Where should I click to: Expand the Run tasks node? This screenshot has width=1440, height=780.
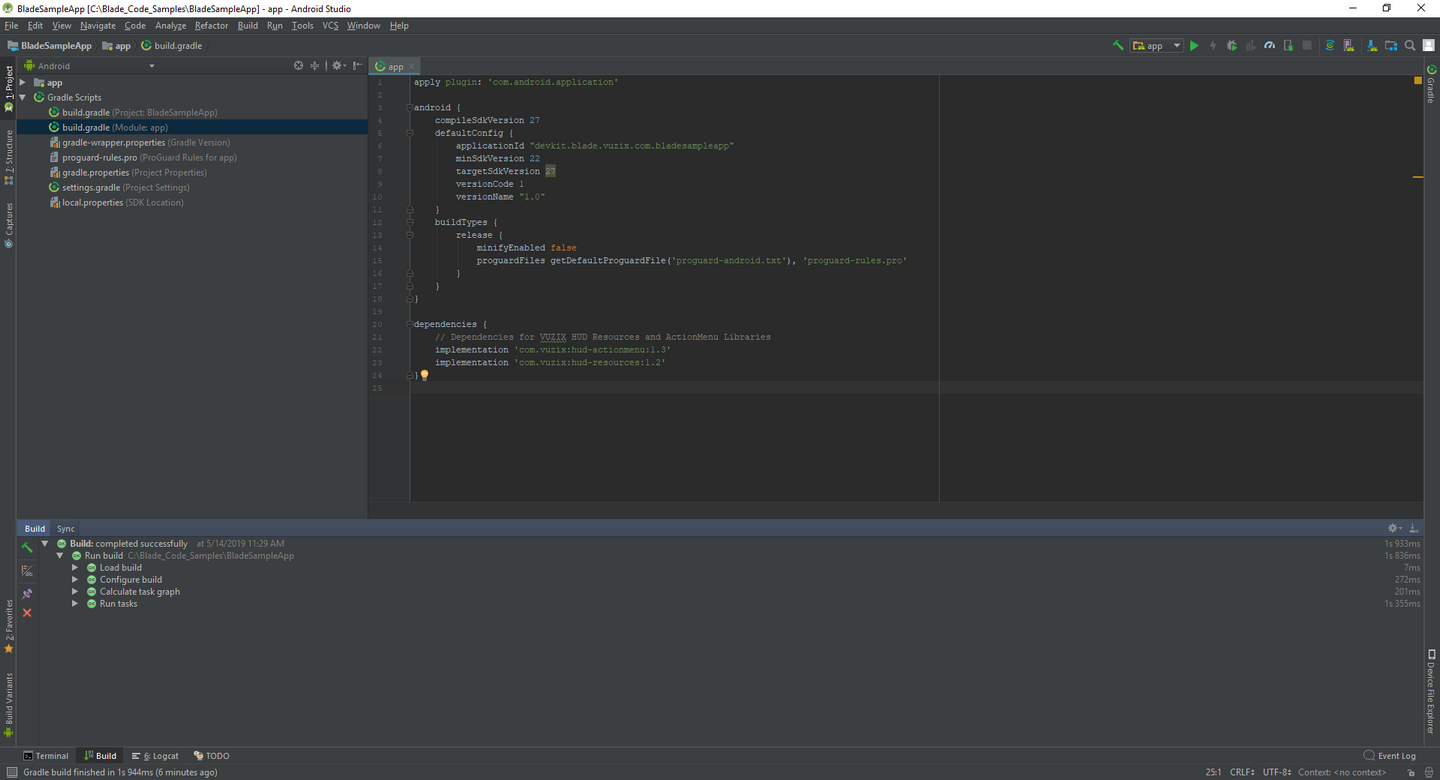point(75,604)
